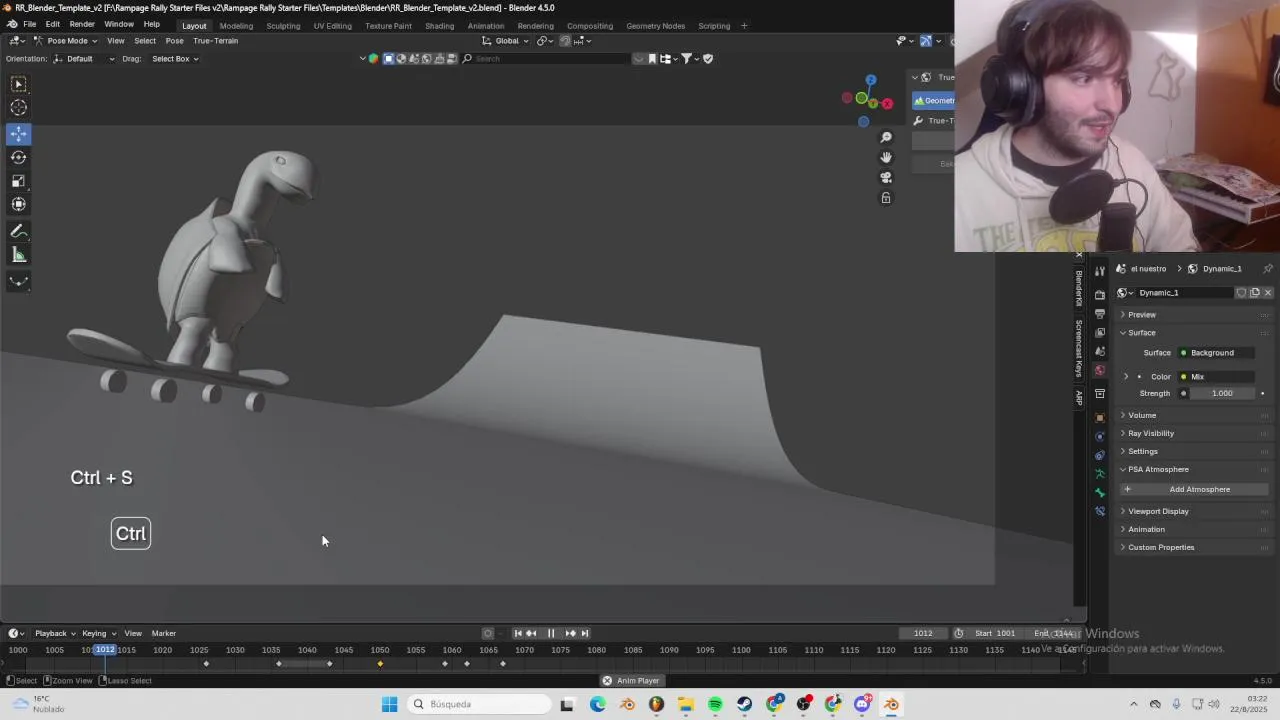This screenshot has height=720, width=1280.
Task: Click the orange keyframe diamond near frame 1050
Action: coord(380,664)
